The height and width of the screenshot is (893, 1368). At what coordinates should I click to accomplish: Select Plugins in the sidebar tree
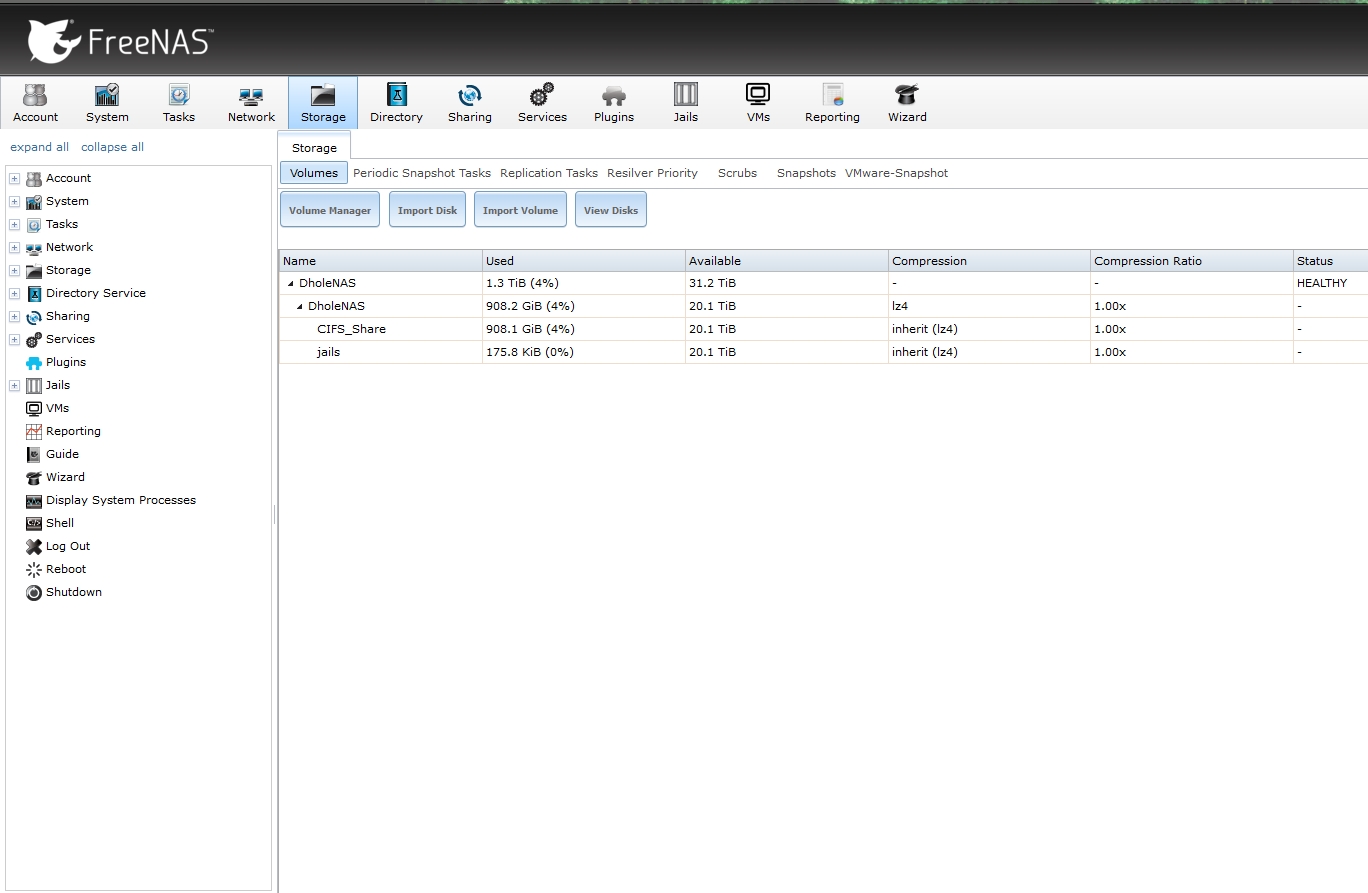pos(66,362)
